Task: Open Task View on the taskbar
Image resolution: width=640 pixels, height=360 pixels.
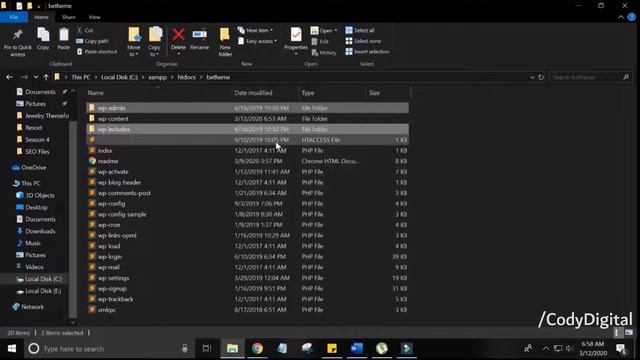Action: (207, 348)
